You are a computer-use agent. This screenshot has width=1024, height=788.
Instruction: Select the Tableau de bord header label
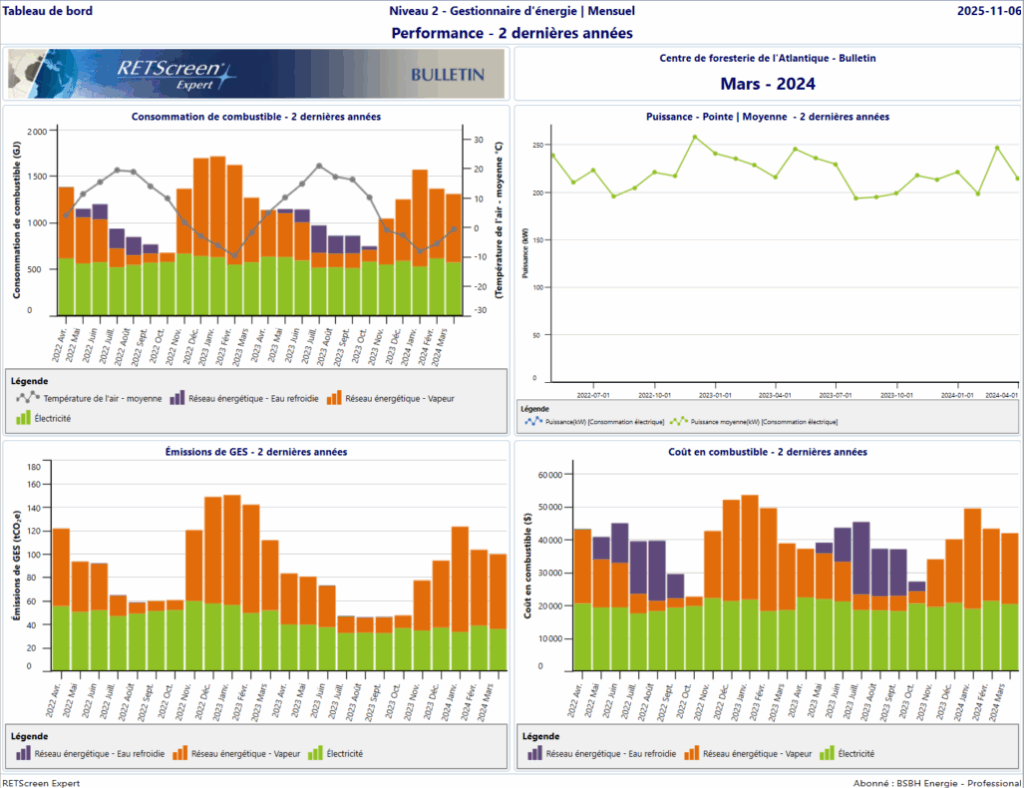pyautogui.click(x=48, y=12)
